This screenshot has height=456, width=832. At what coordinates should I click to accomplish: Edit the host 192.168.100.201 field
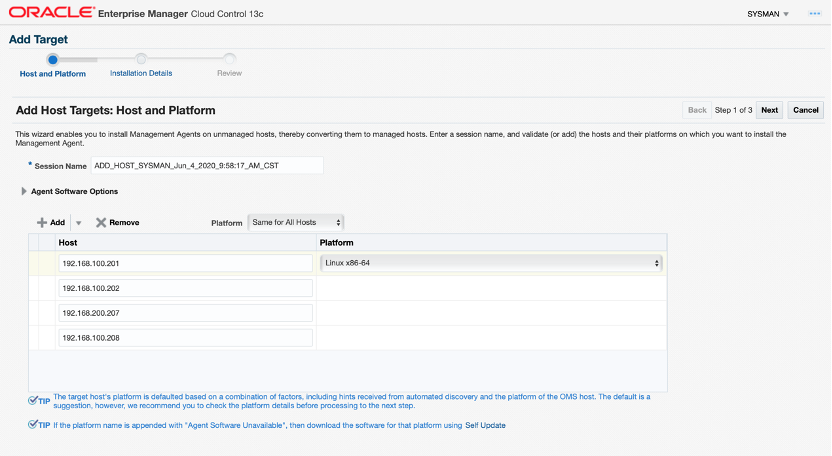(186, 263)
